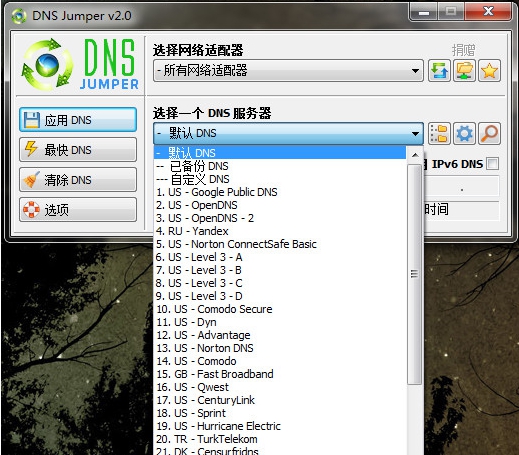Select 已备份 DNS from the list

pyautogui.click(x=280, y=166)
